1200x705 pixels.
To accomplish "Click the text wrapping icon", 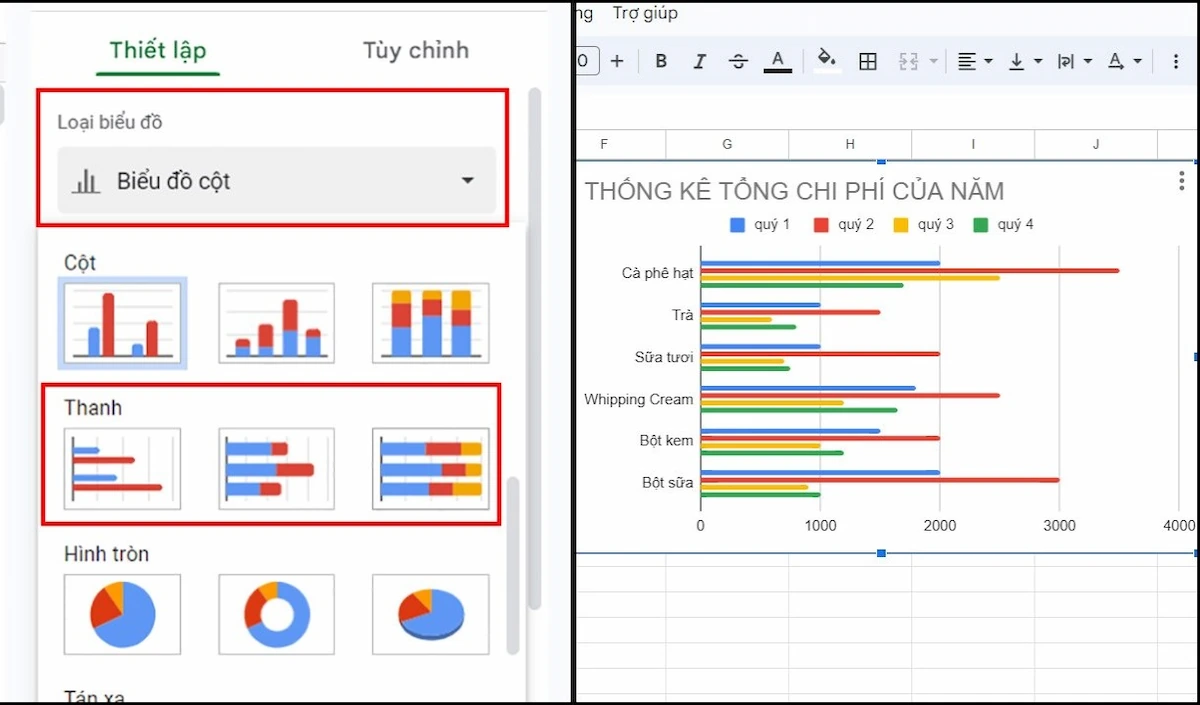I will point(1066,61).
